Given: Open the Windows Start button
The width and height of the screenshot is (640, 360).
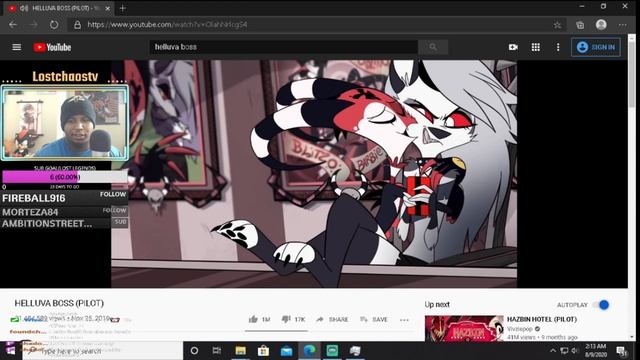Looking at the screenshot, I should (10, 350).
